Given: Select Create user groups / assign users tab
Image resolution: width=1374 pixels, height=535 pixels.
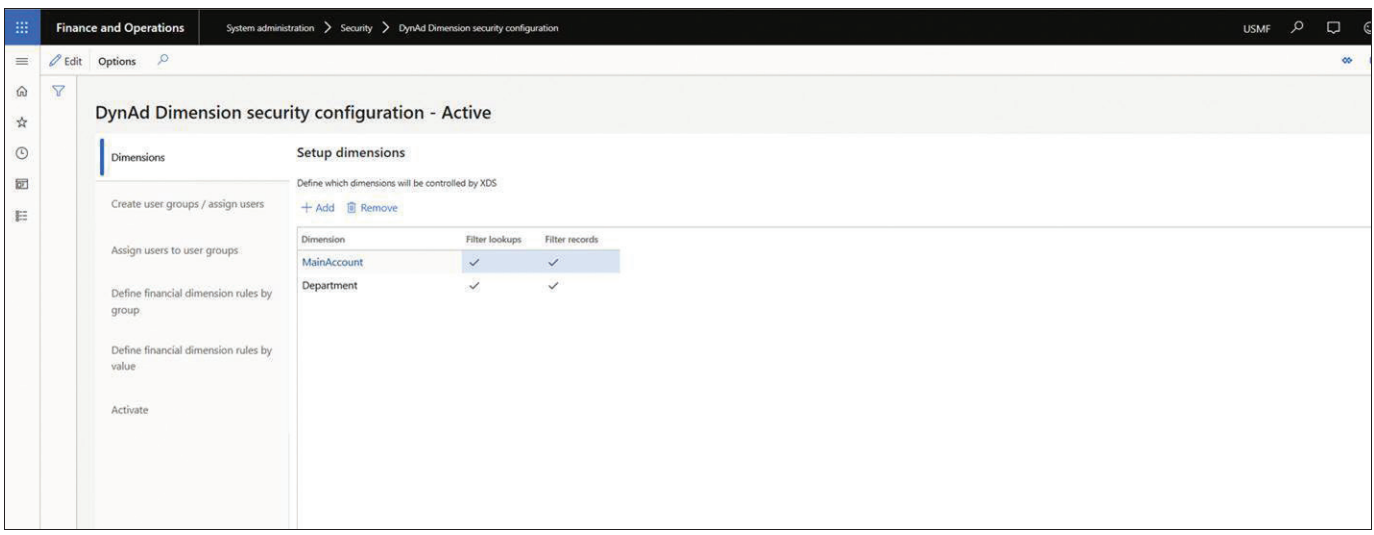Looking at the screenshot, I should (187, 204).
